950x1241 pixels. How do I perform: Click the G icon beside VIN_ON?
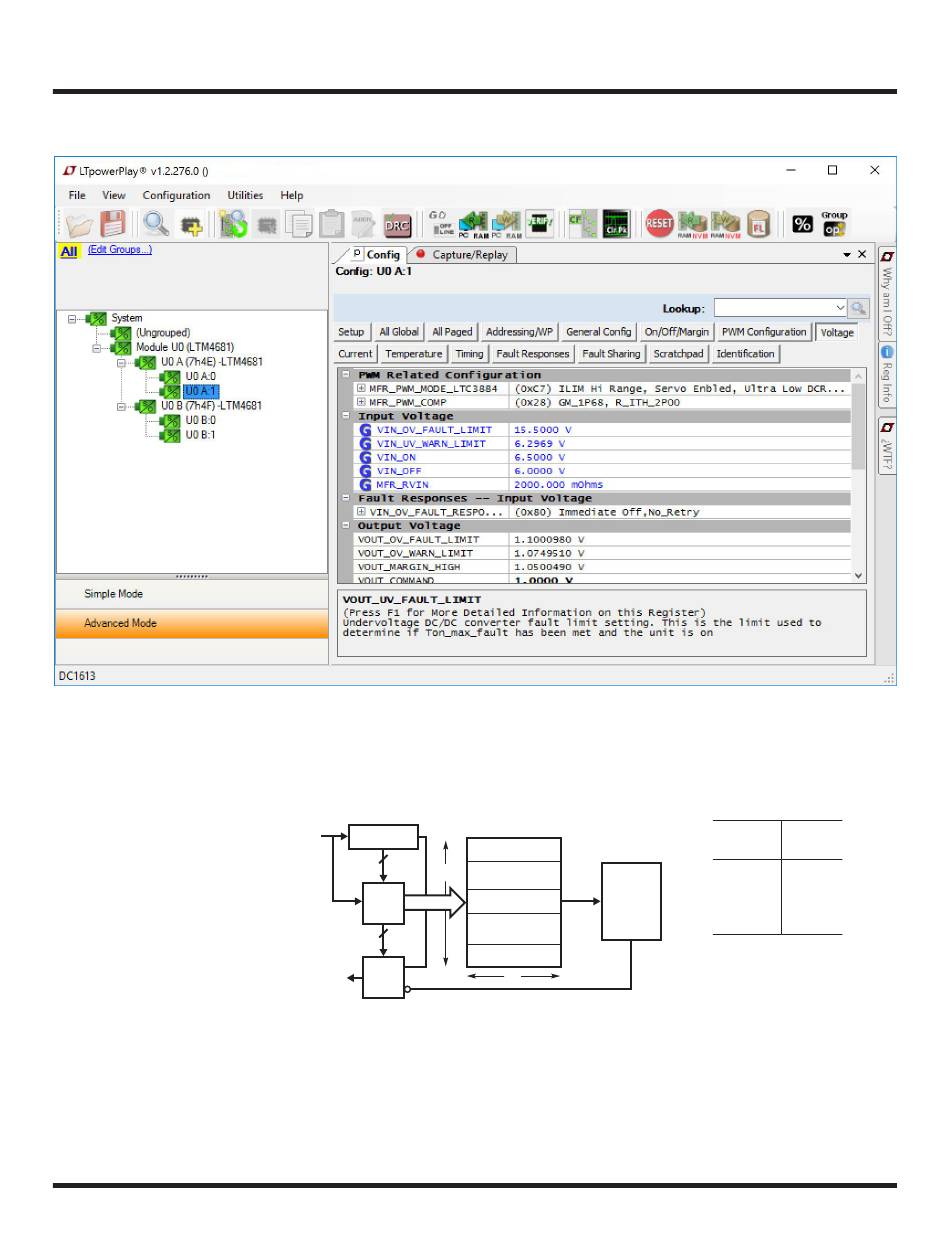point(366,457)
